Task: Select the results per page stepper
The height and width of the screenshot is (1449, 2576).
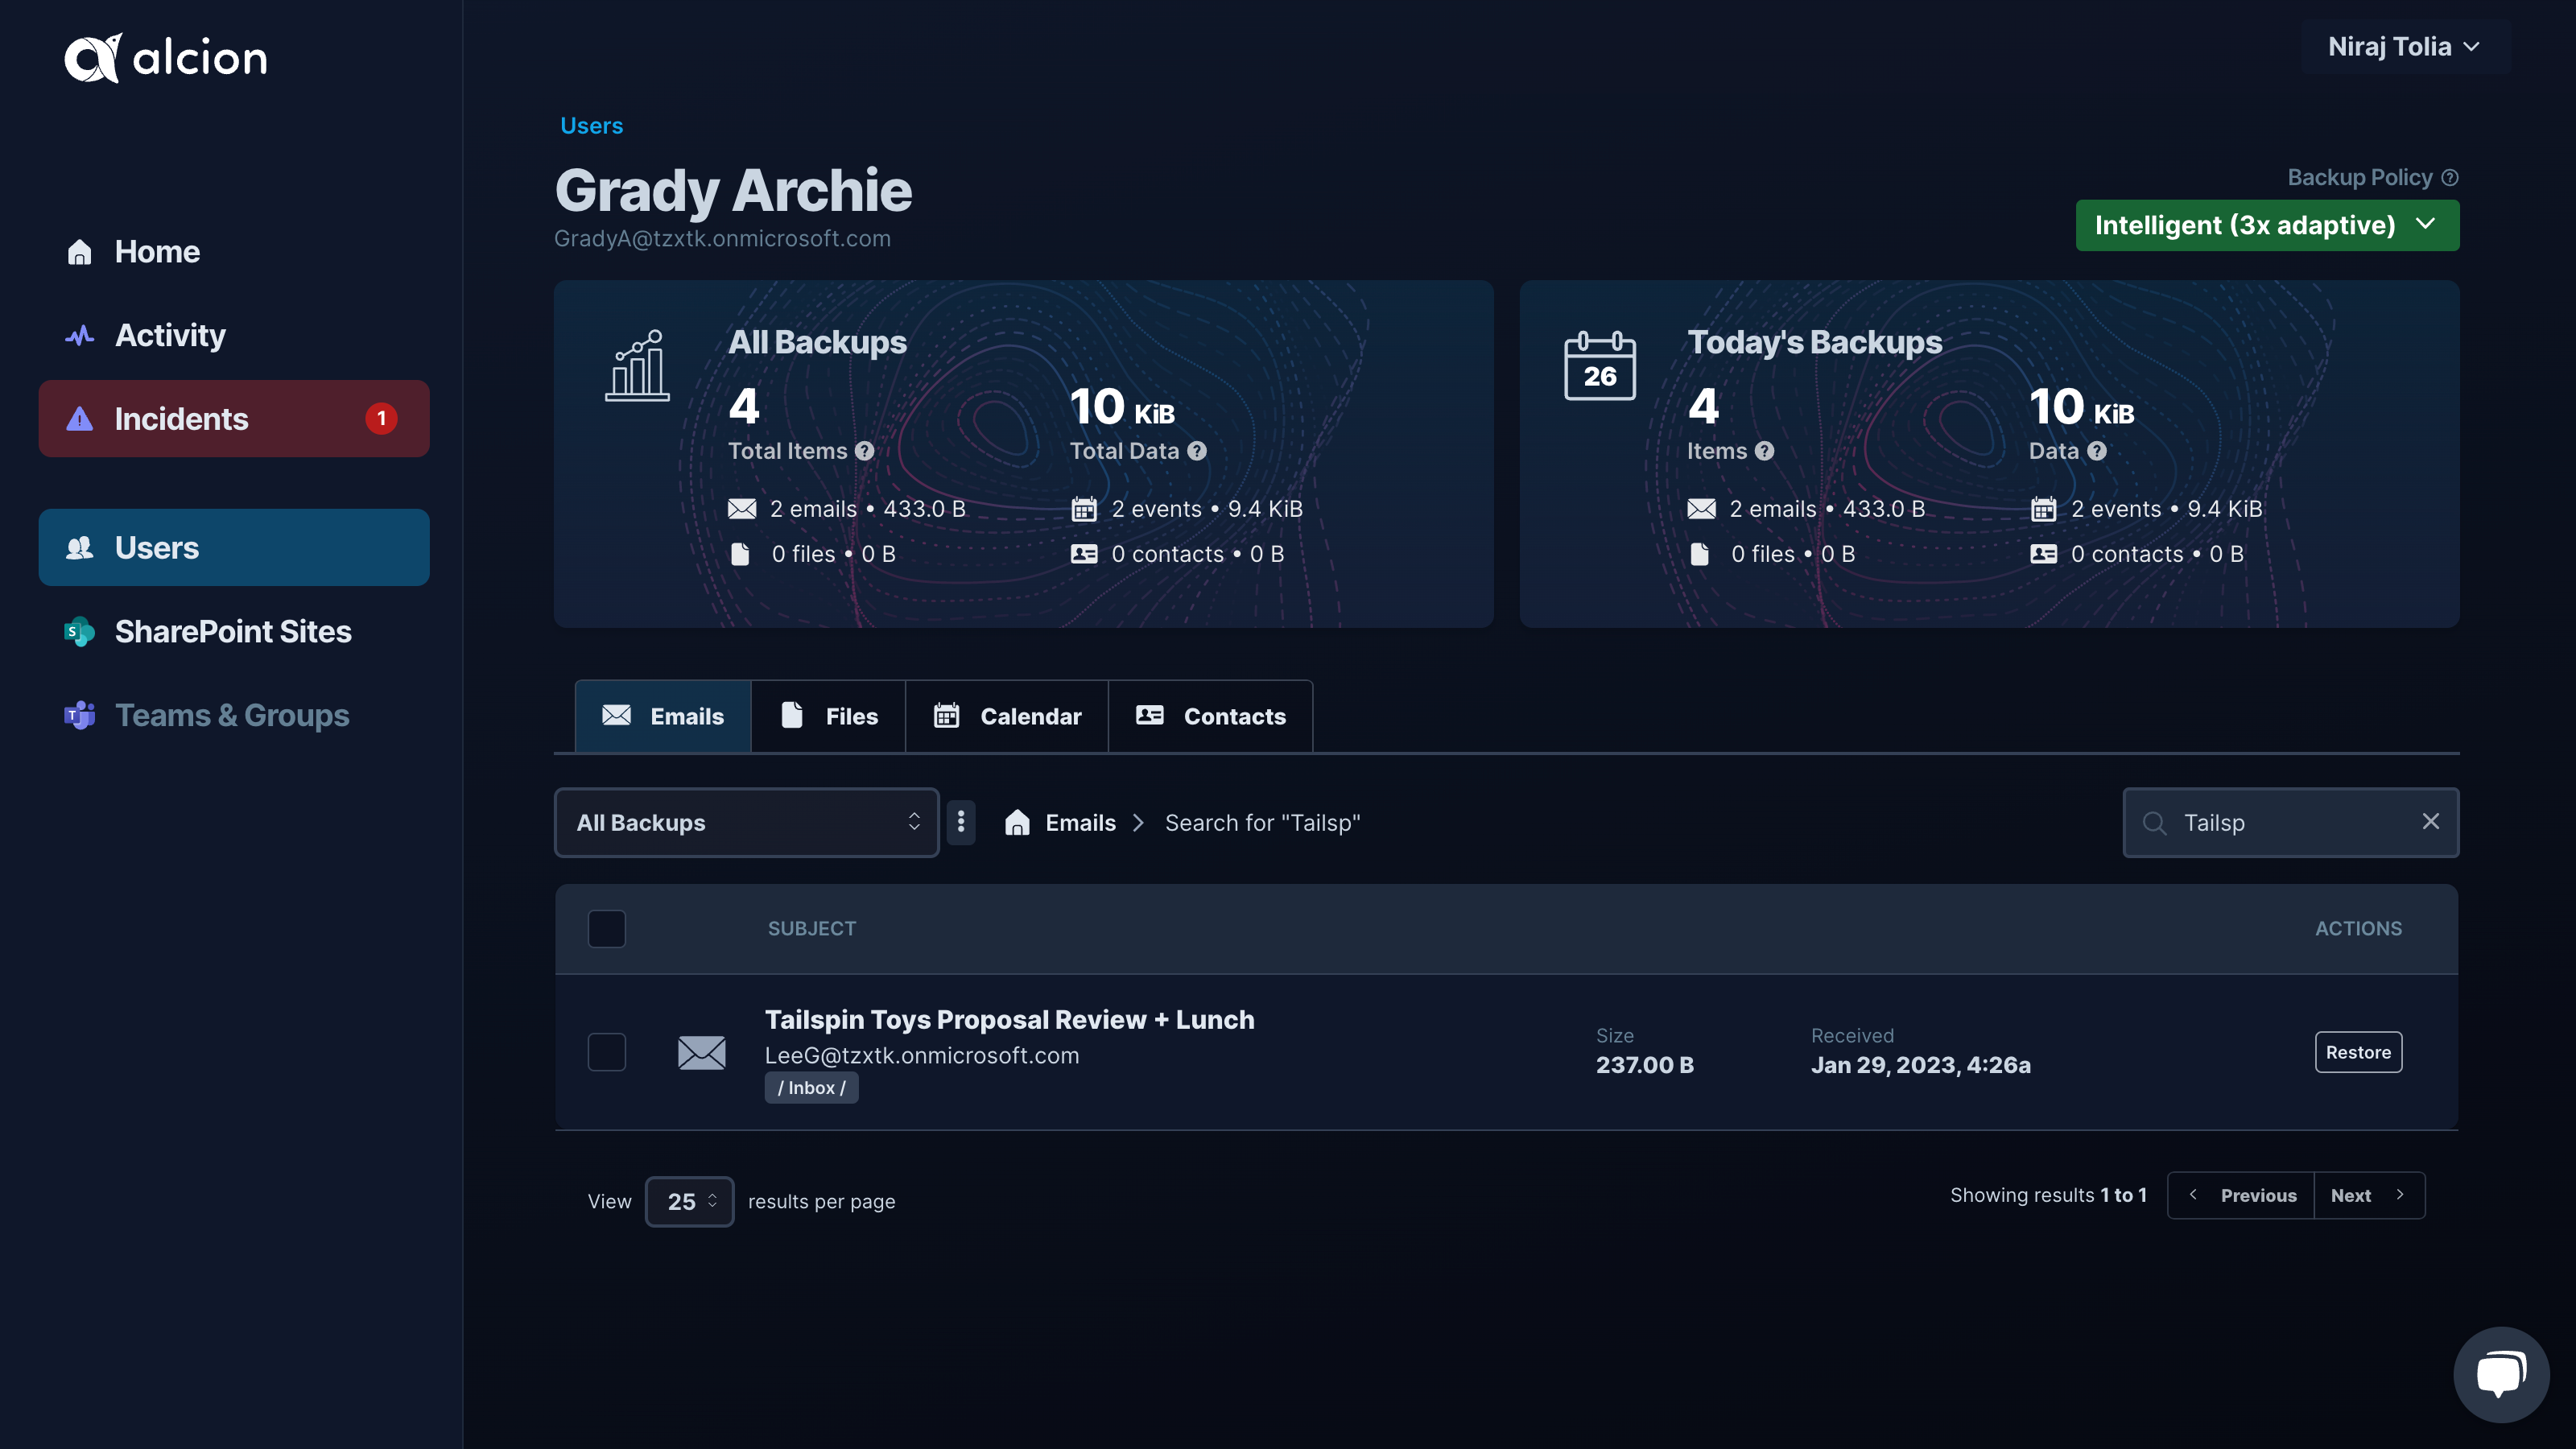Action: [688, 1199]
